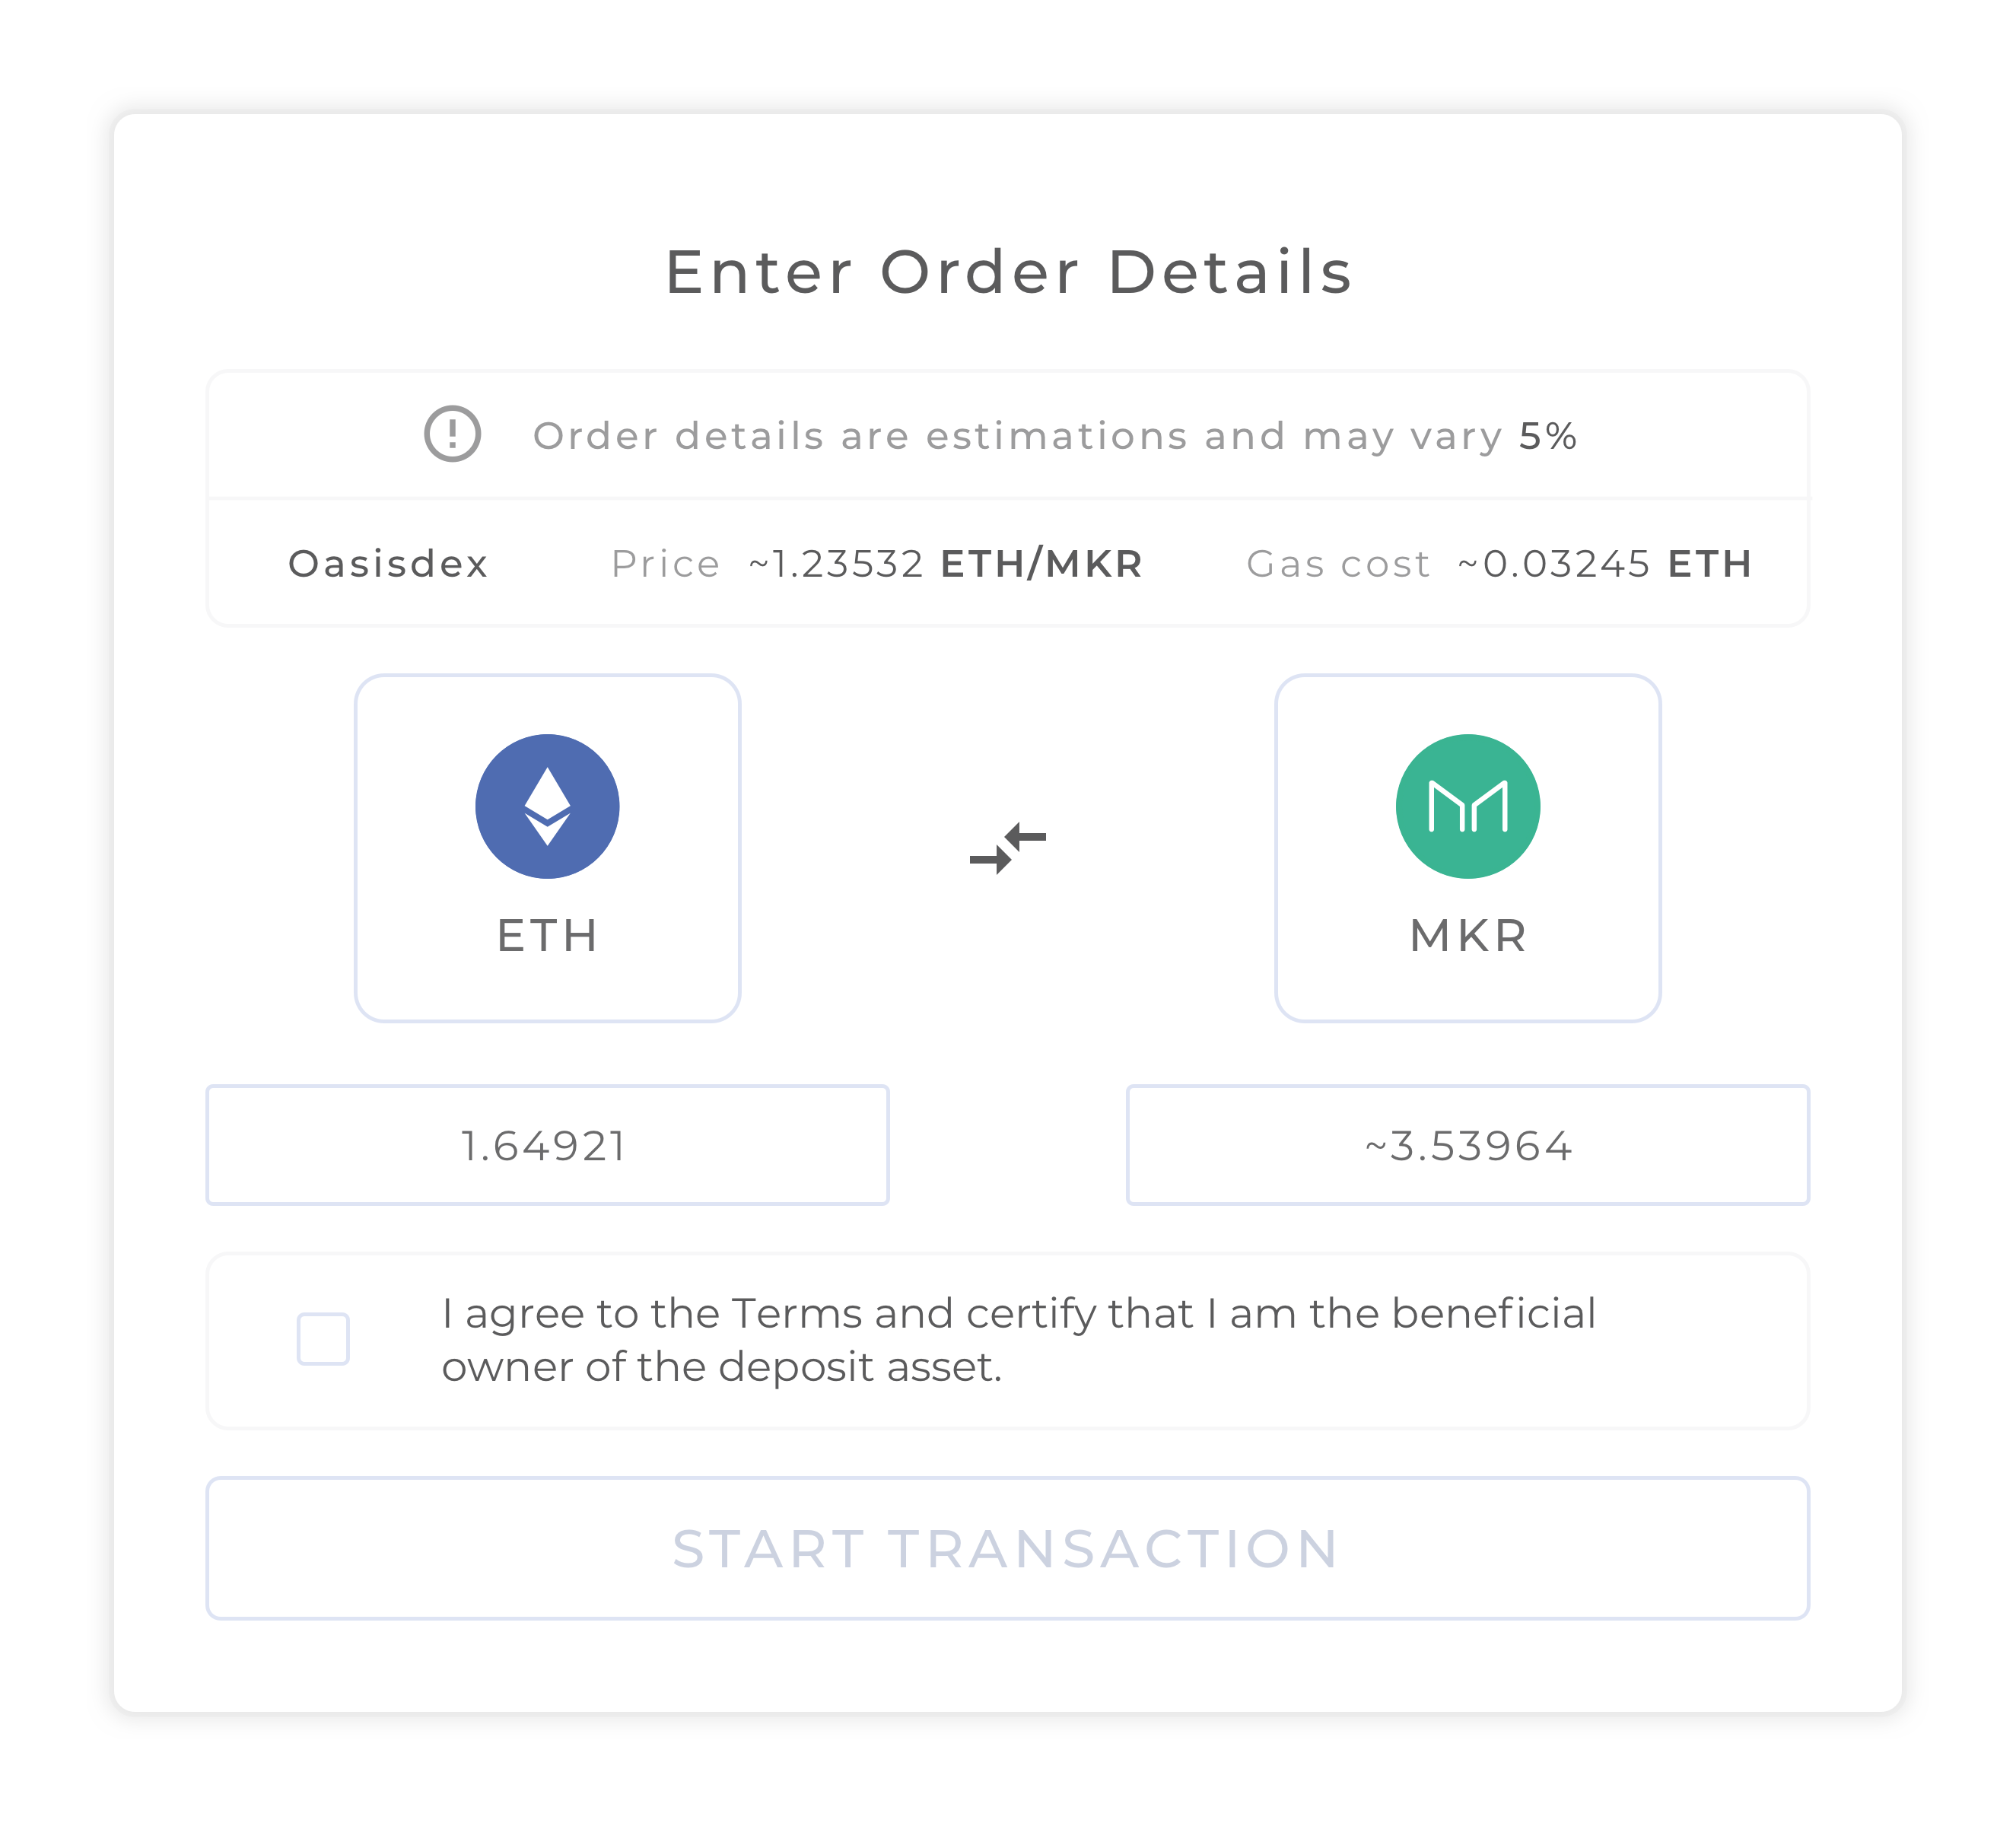Viewport: 2016px width, 1826px height.
Task: Click the Ethereum diamond logo on blue circle
Action: [x=548, y=806]
